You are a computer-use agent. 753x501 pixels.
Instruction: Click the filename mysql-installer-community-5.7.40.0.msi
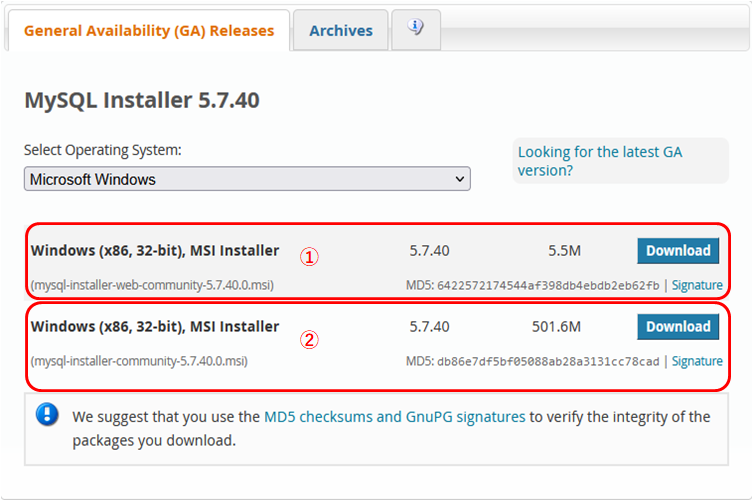pos(139,361)
